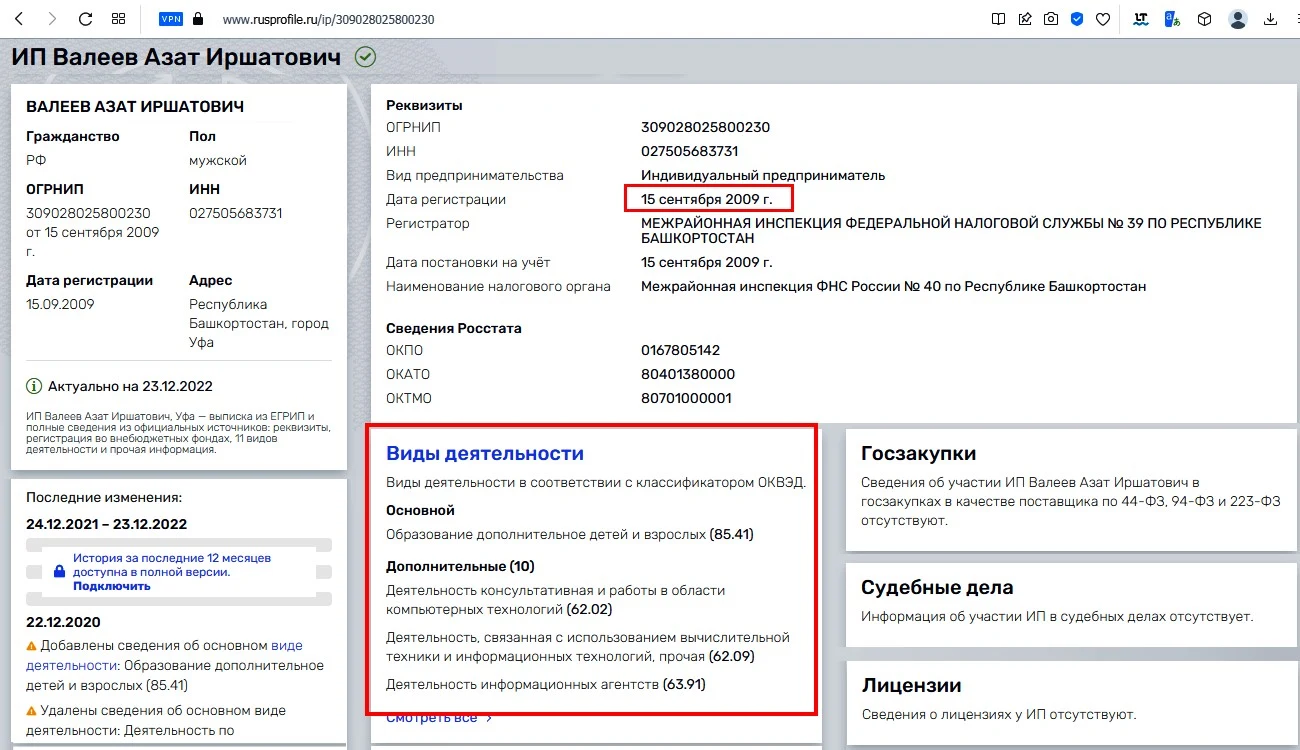1300x750 pixels.
Task: Click the Дата постановки на учёт value
Action: (707, 263)
